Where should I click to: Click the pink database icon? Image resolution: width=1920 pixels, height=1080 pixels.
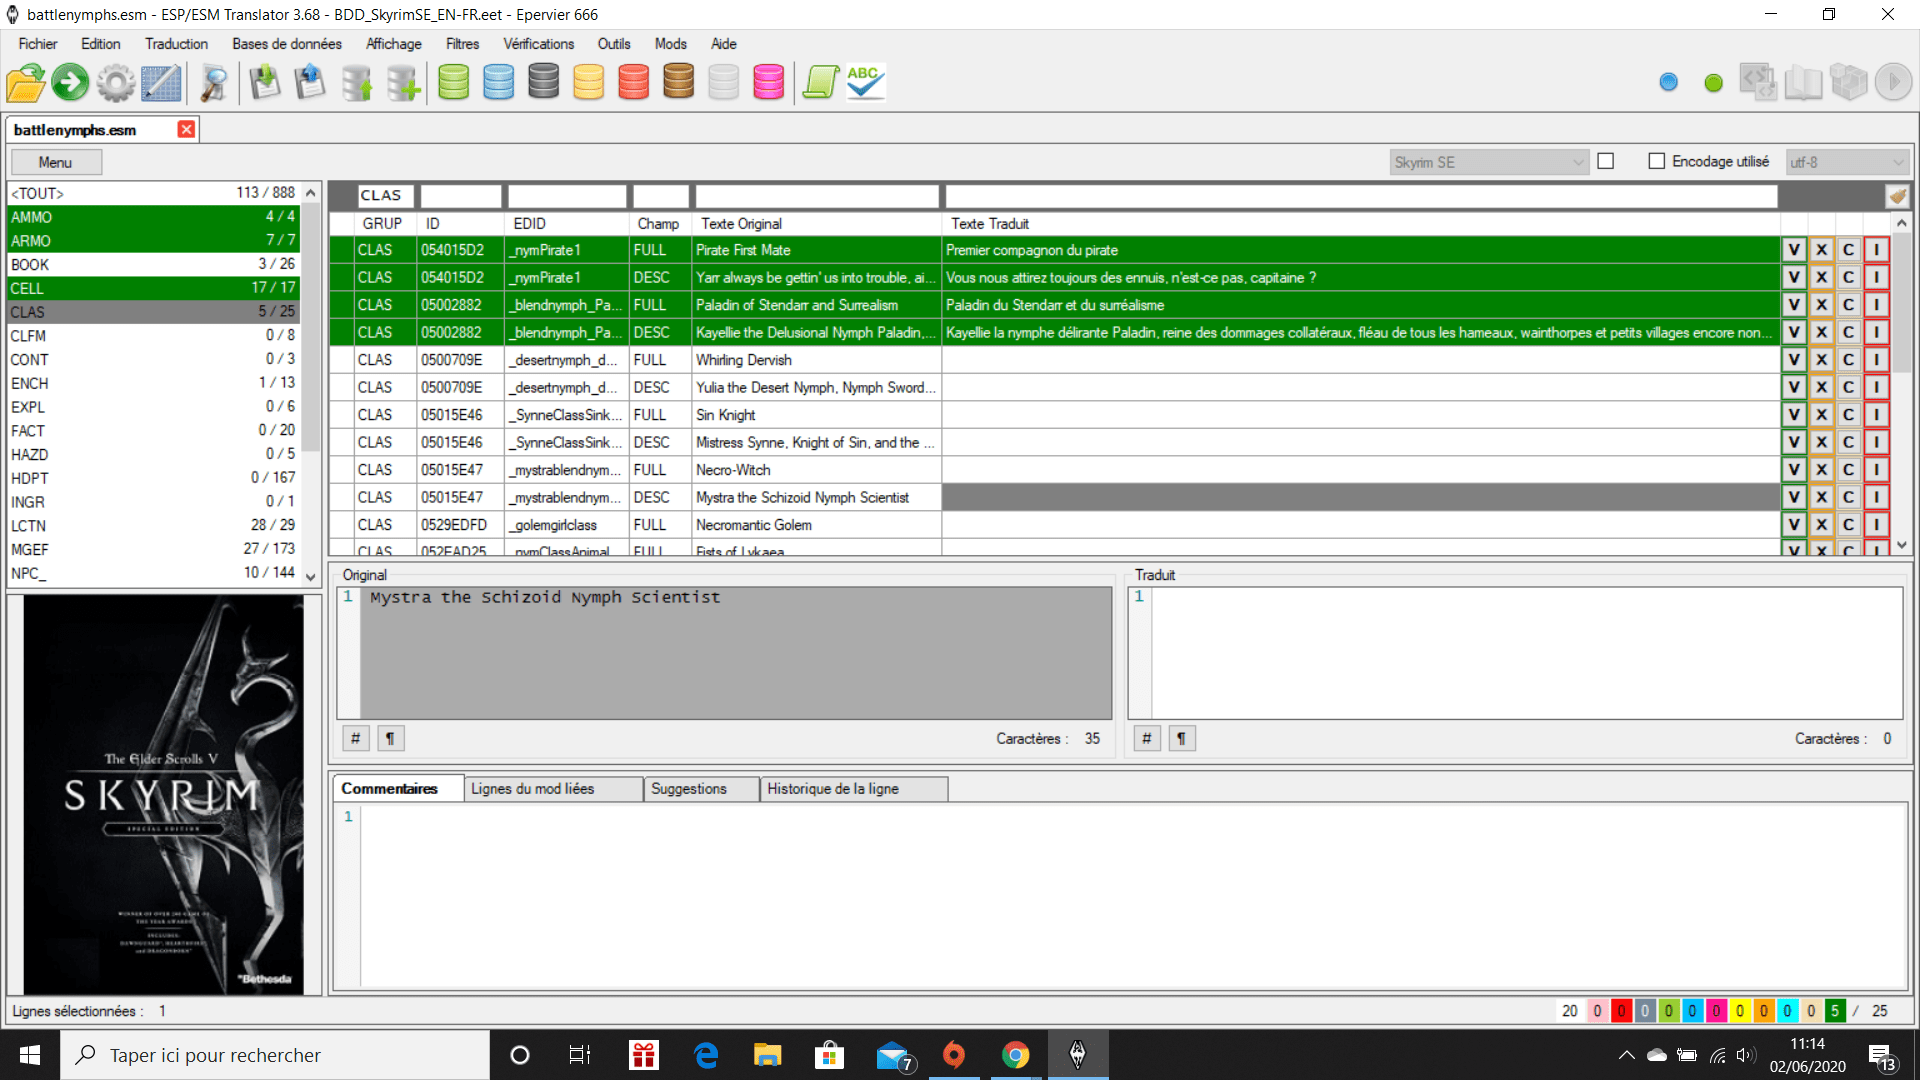[768, 83]
